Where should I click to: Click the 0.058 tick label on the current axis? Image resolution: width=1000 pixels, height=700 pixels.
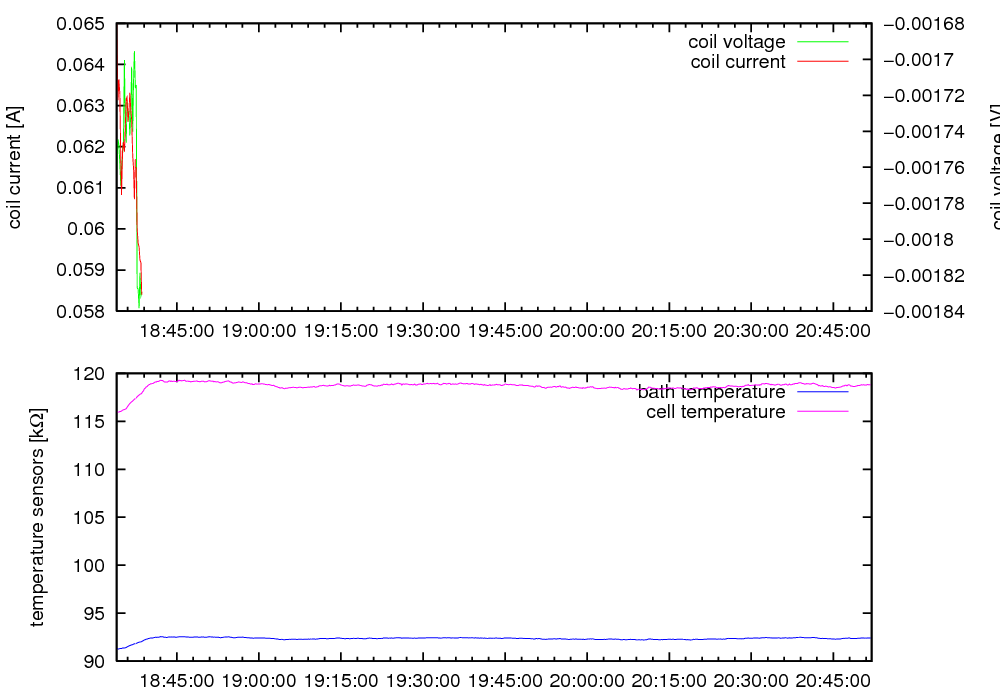[x=81, y=311]
